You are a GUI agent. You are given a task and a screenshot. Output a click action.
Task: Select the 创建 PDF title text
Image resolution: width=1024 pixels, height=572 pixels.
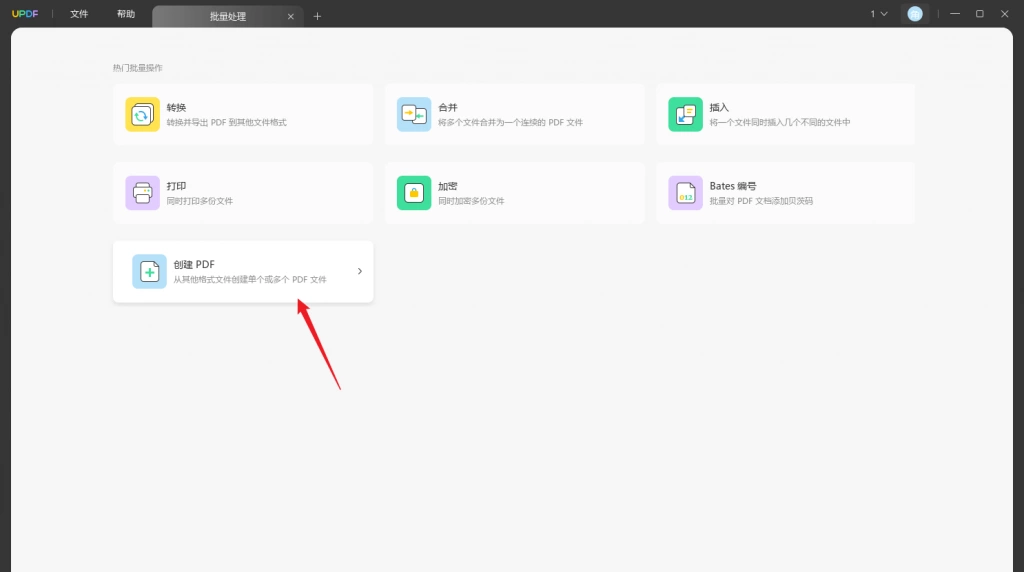pyautogui.click(x=194, y=264)
